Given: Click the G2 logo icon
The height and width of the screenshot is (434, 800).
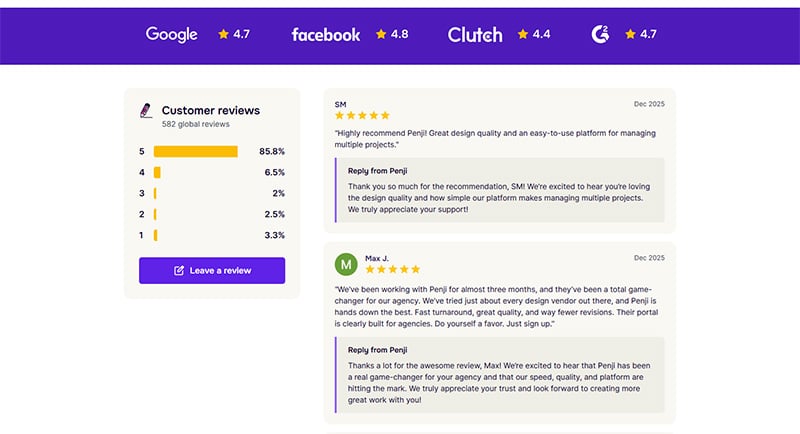Looking at the screenshot, I should tap(600, 34).
